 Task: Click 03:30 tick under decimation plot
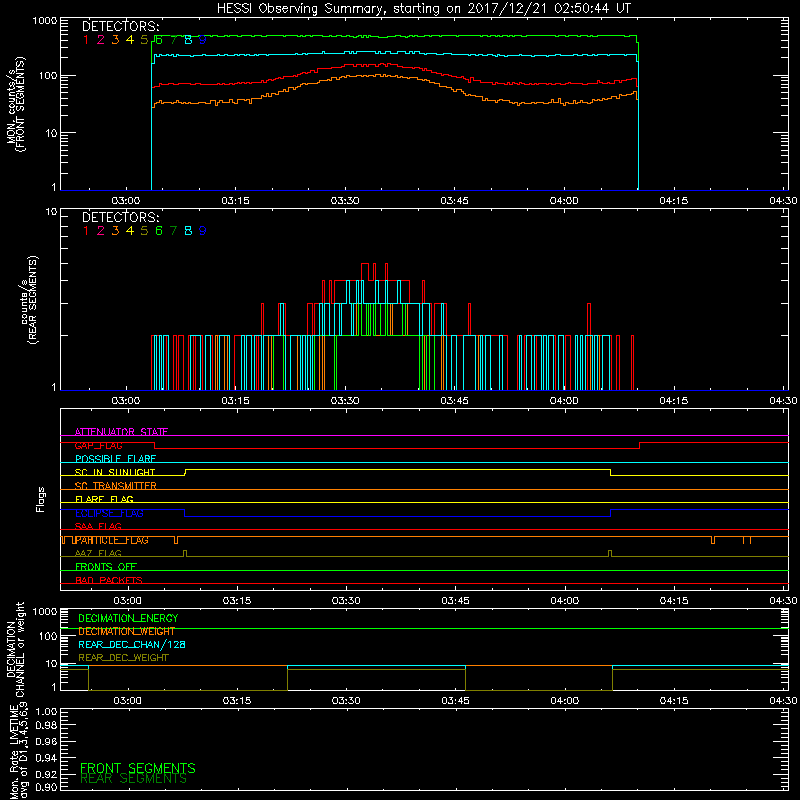346,701
